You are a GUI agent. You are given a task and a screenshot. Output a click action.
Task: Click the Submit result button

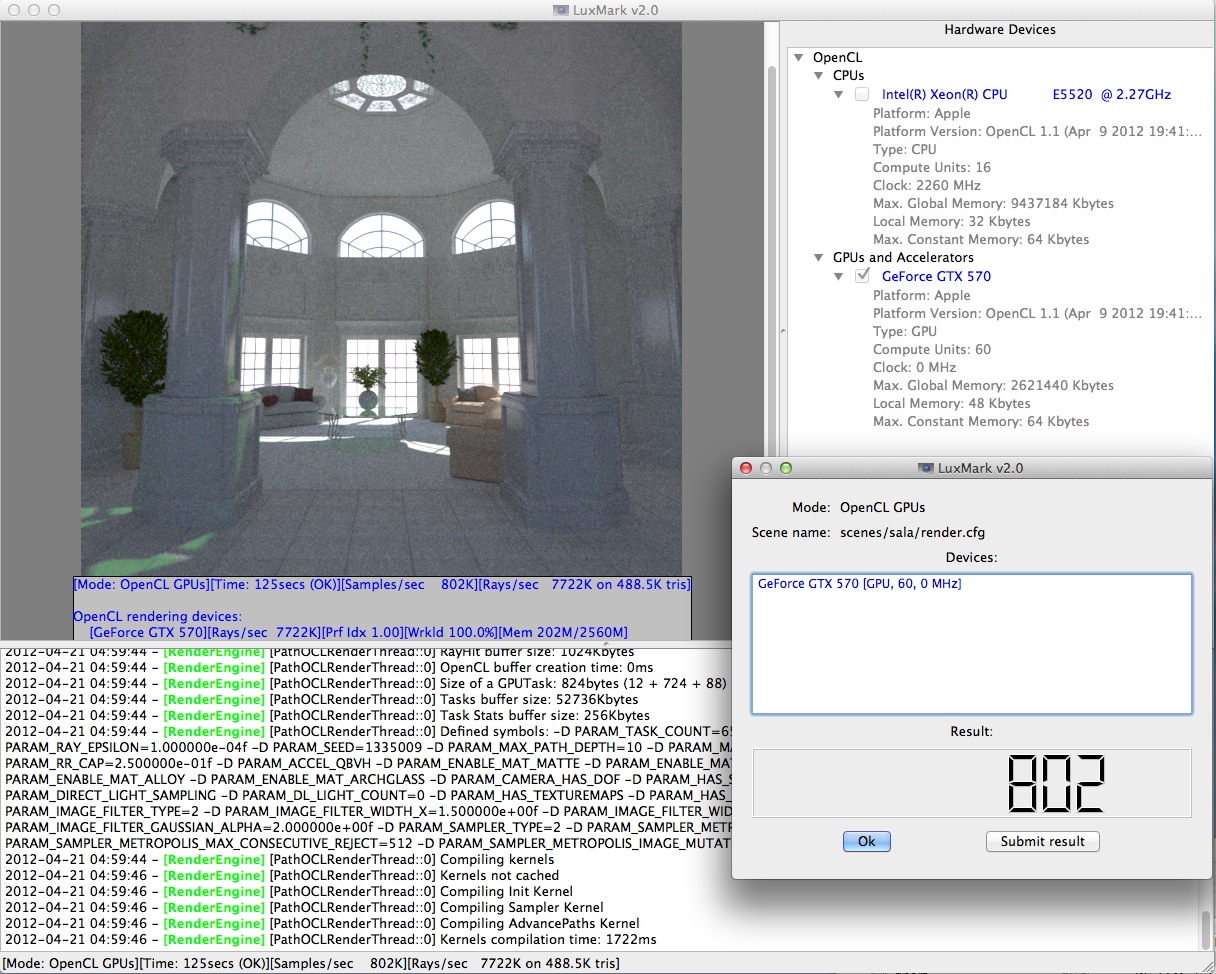tap(1042, 841)
